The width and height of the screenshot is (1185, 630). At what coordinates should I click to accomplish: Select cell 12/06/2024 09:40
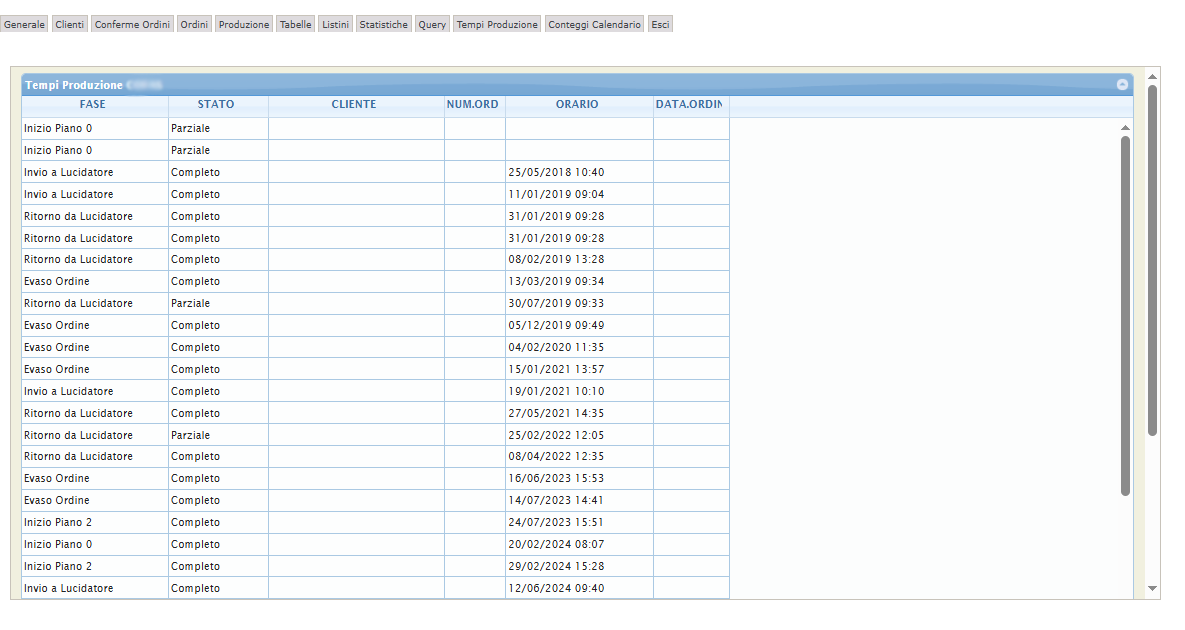coord(579,588)
